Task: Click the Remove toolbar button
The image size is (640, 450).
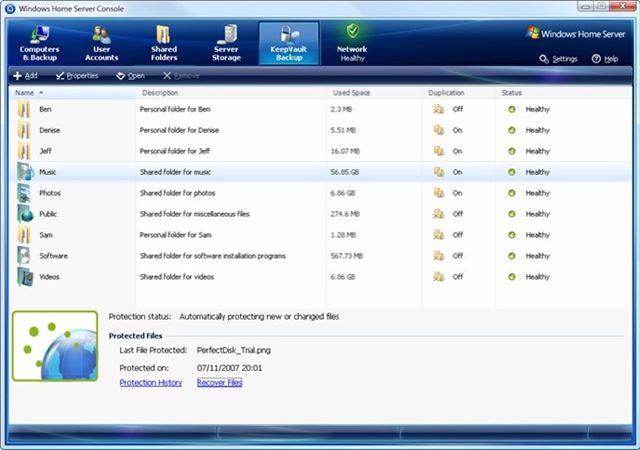Action: tap(181, 76)
